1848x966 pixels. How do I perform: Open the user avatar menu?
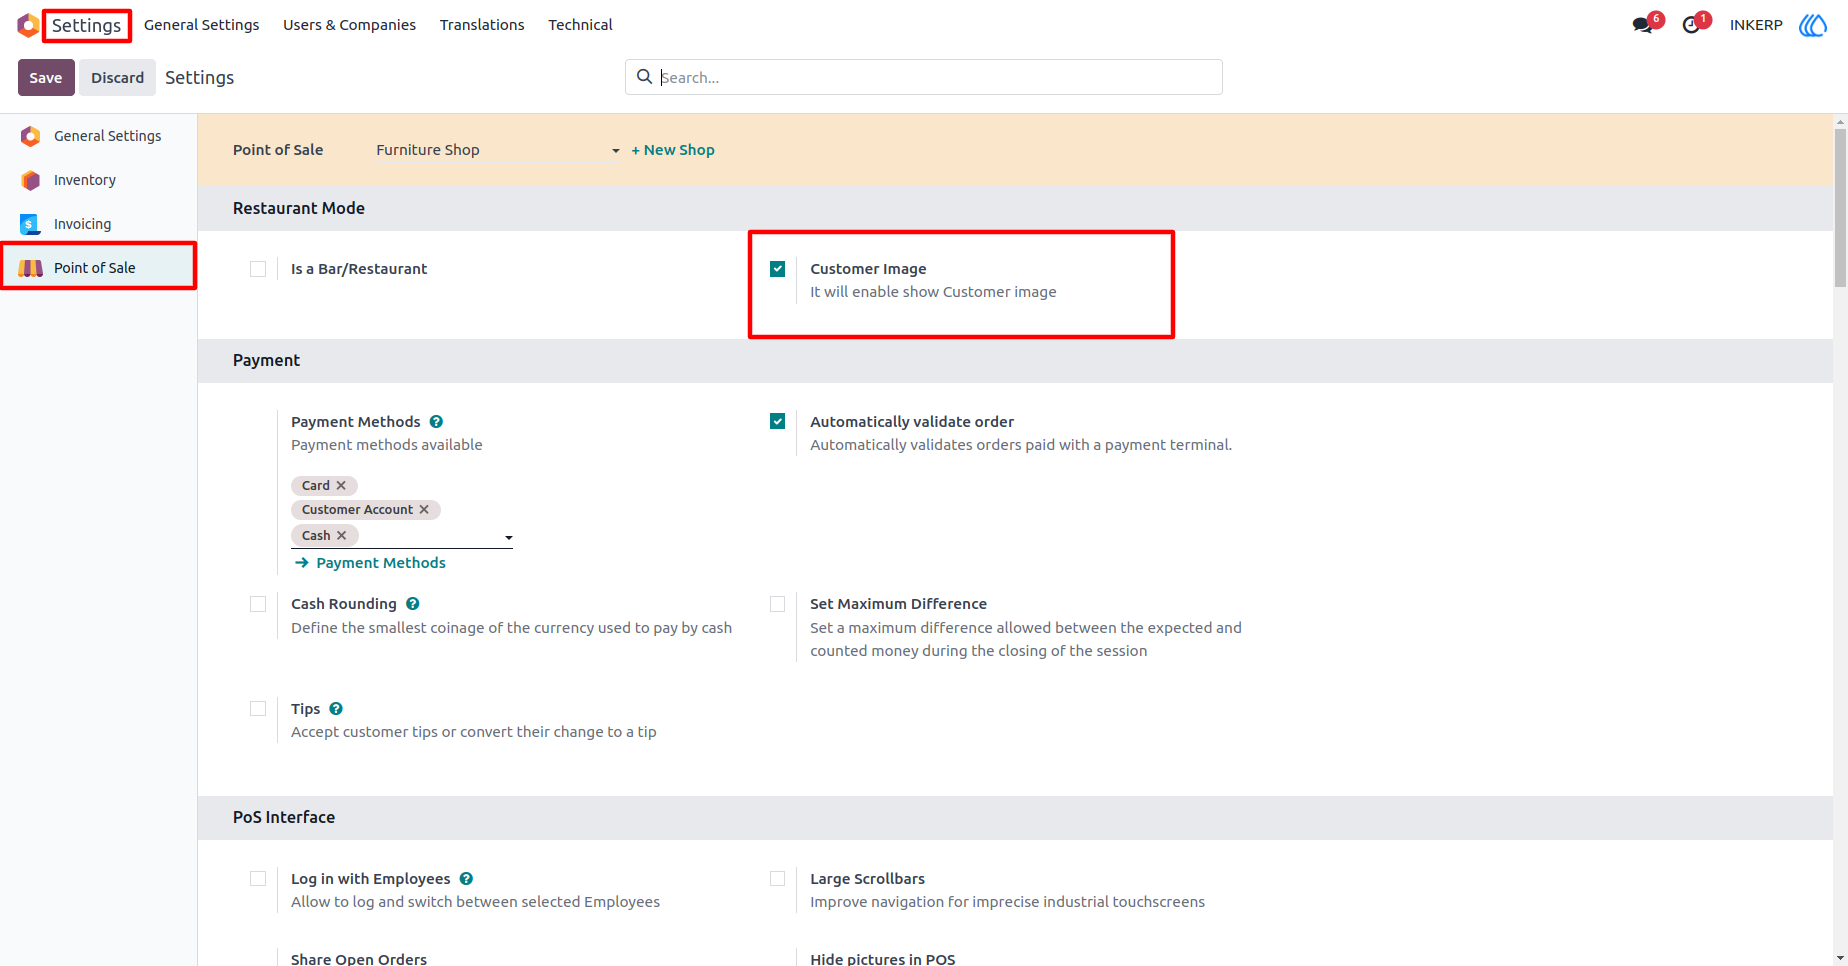pos(1813,25)
